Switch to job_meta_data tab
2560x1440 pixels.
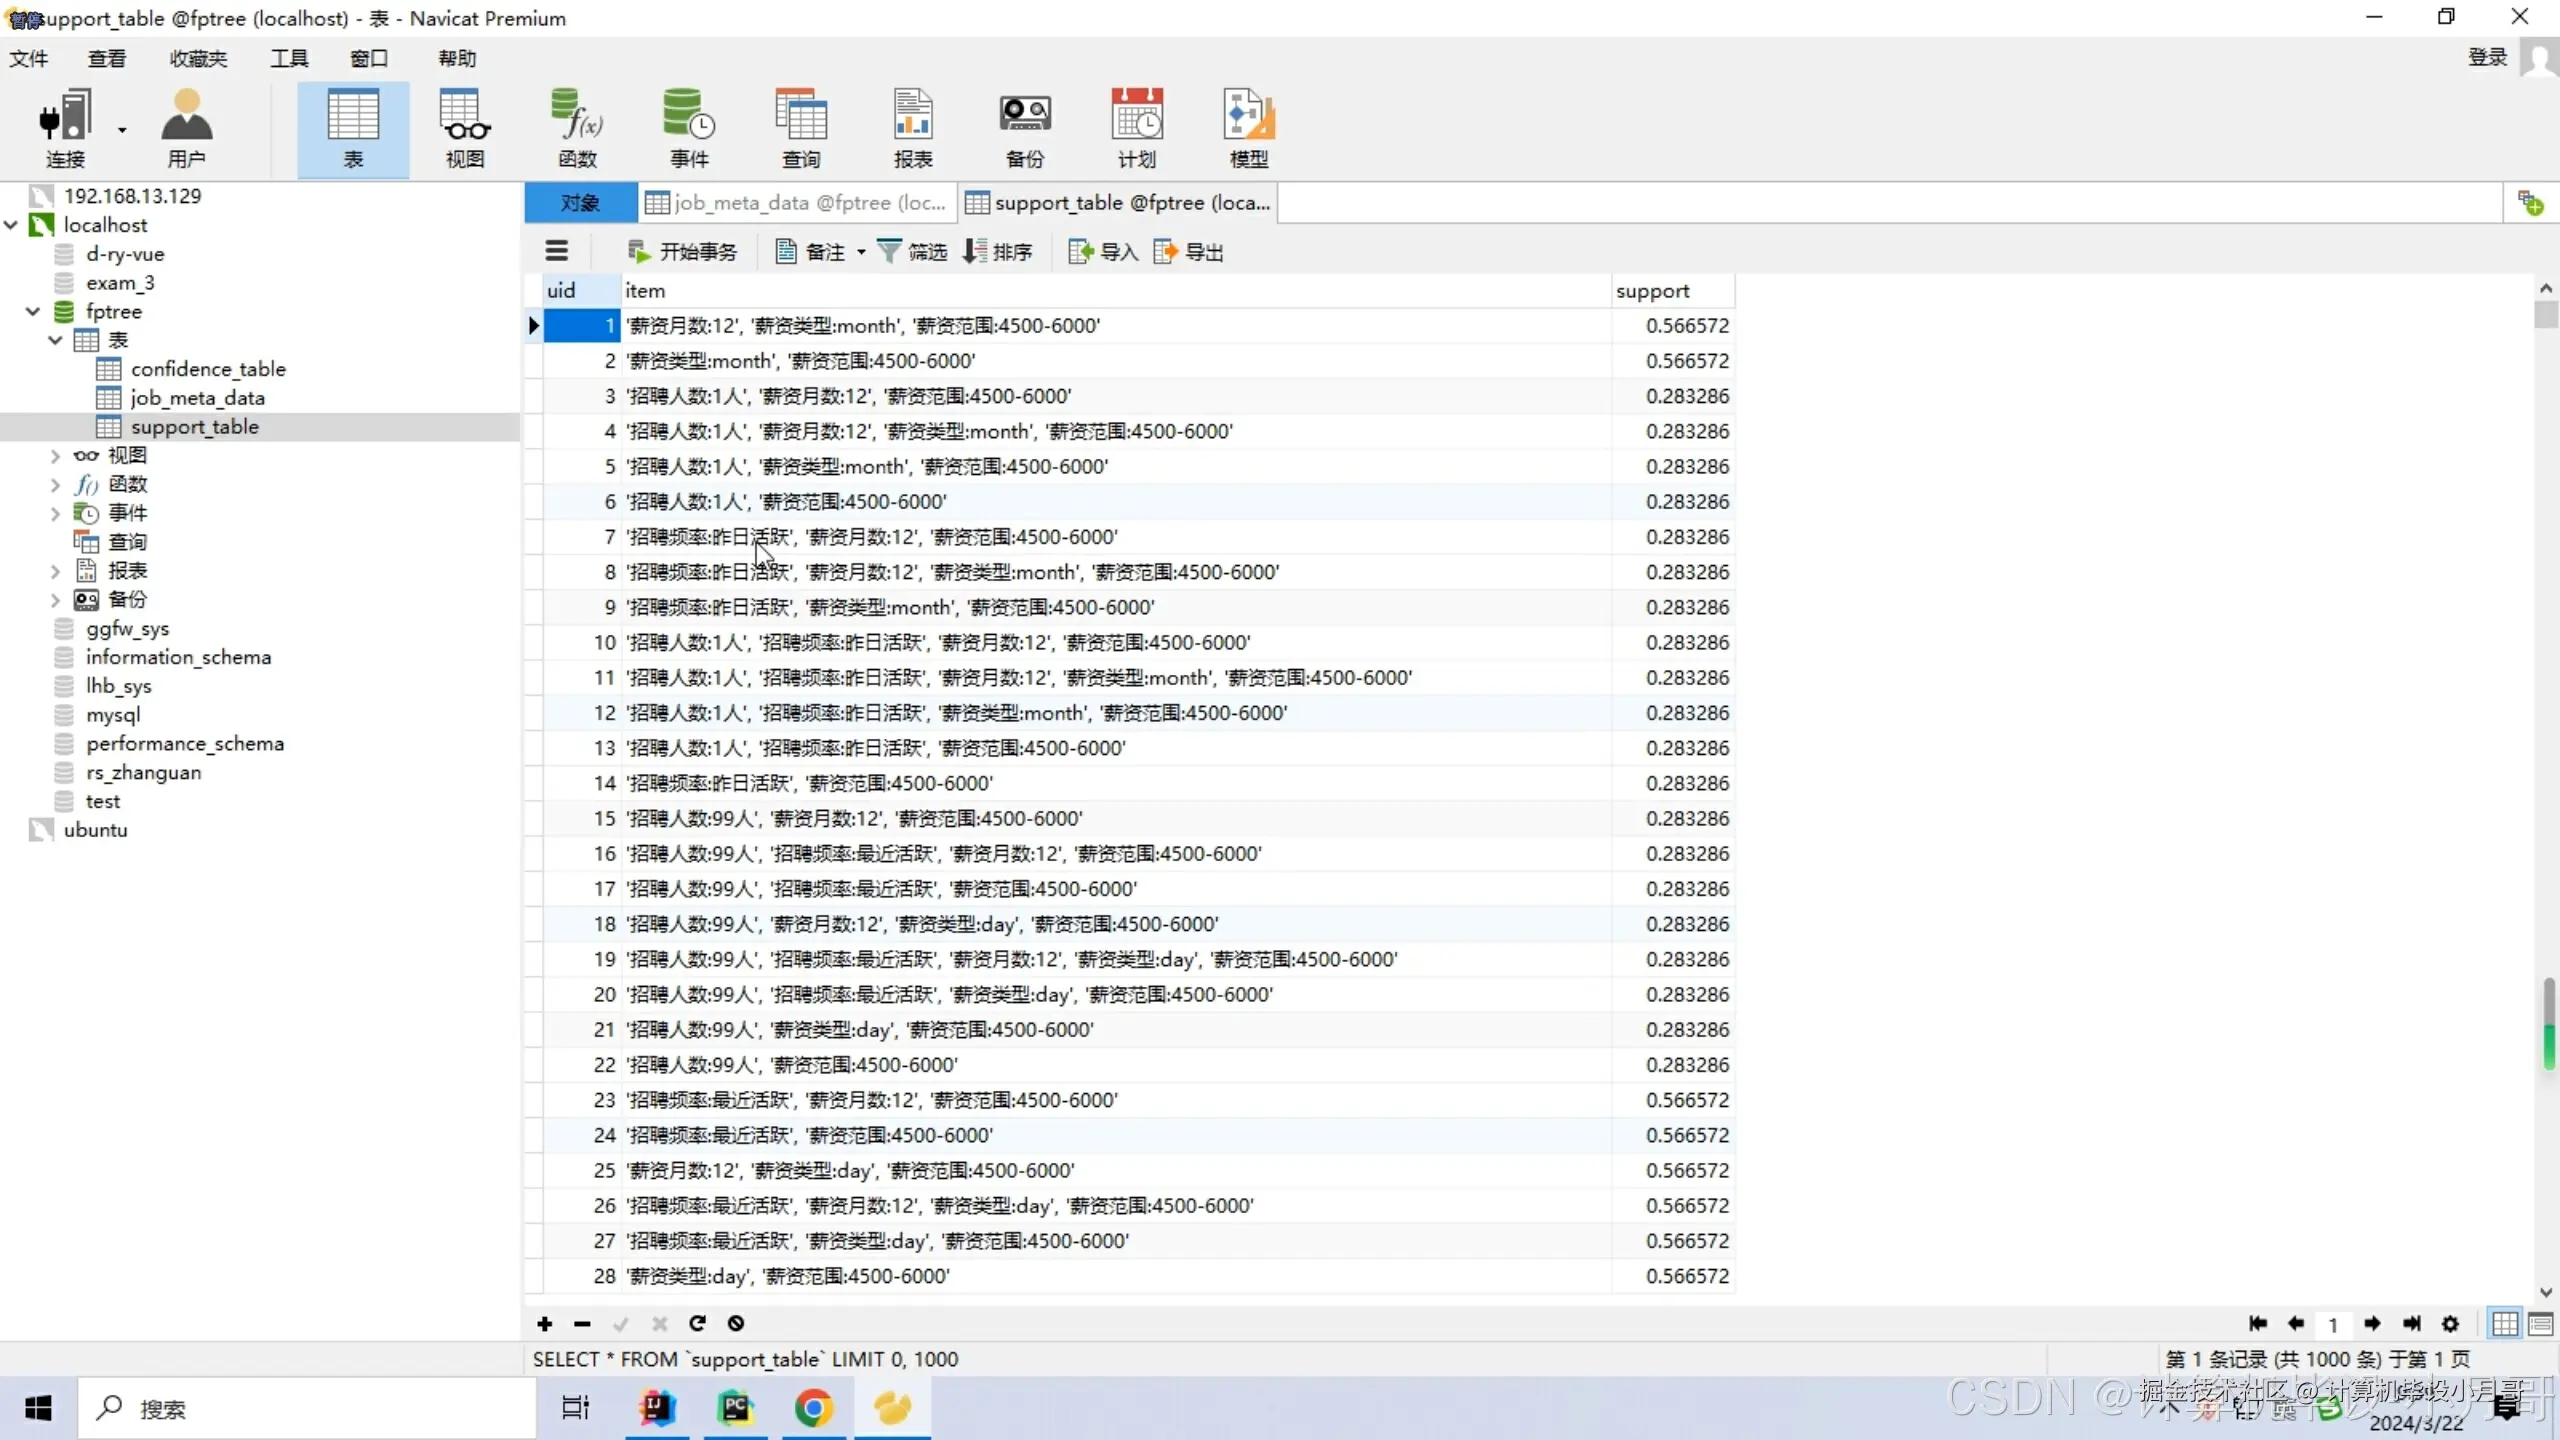click(x=797, y=203)
